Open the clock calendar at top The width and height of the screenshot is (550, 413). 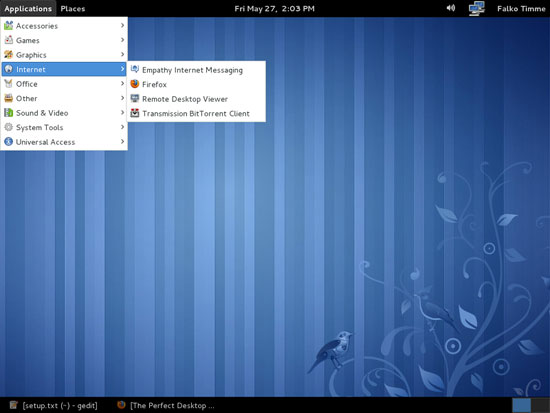274,8
